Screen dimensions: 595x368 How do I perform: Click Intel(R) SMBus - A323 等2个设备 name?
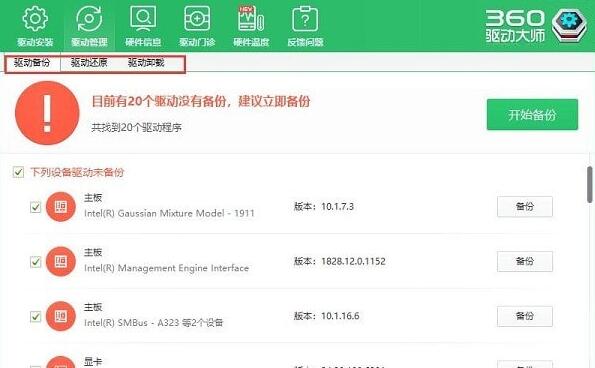(x=154, y=323)
